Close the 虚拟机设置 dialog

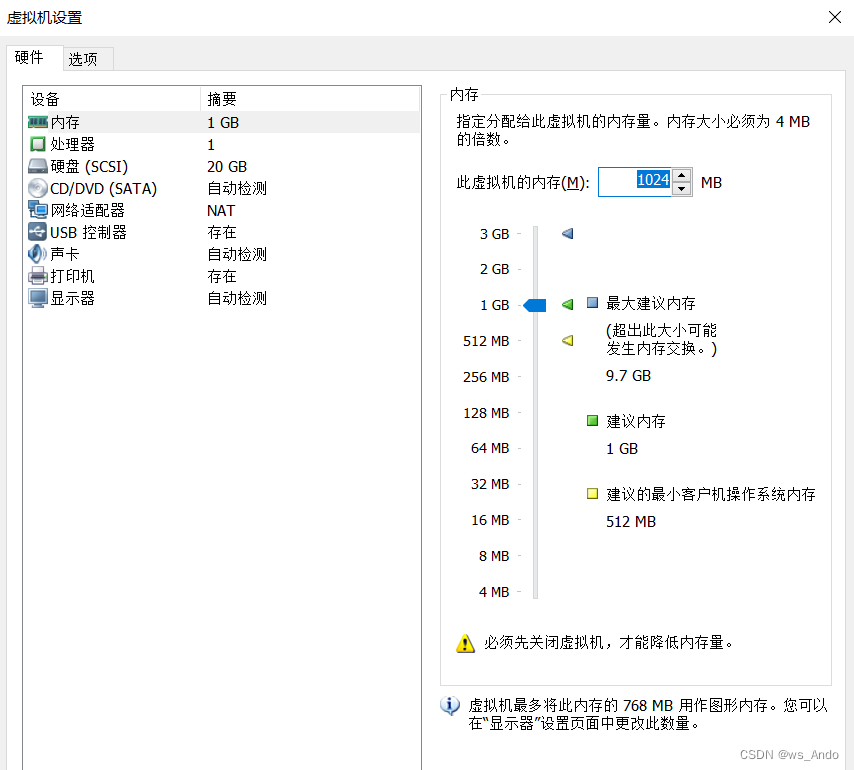pyautogui.click(x=835, y=17)
